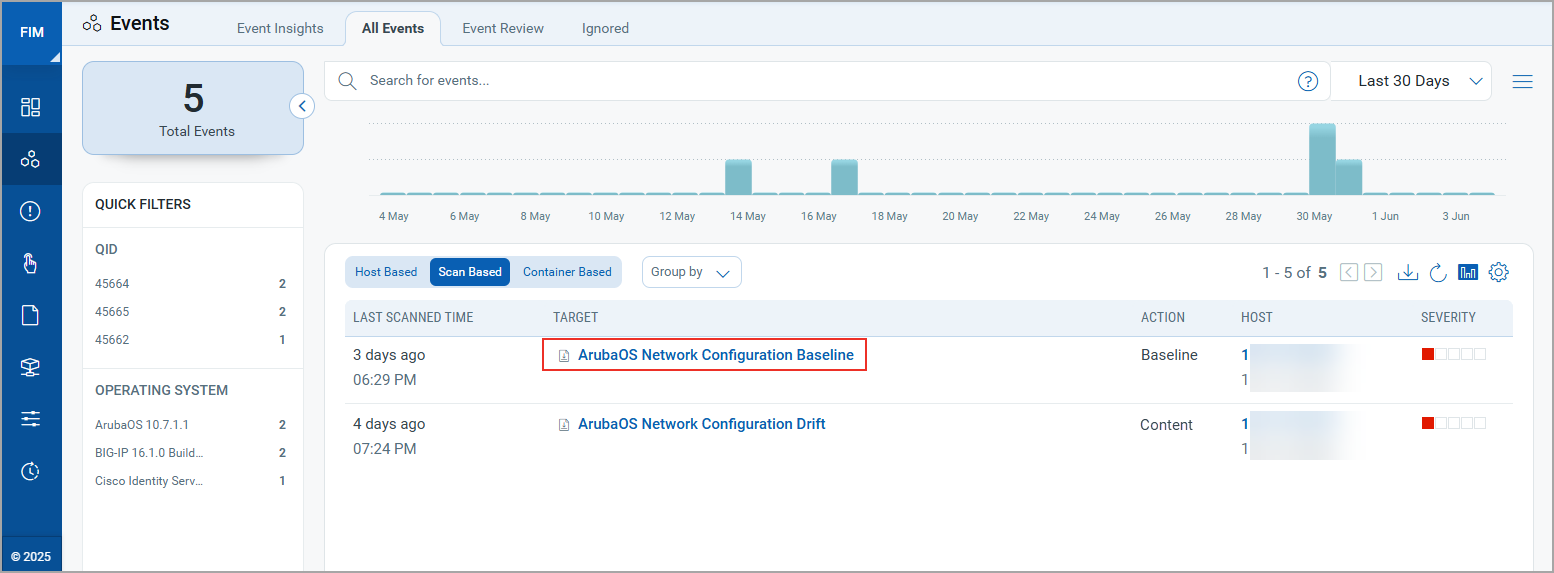This screenshot has height=573, width=1554.
Task: Open search help question mark icon
Action: [x=1307, y=81]
